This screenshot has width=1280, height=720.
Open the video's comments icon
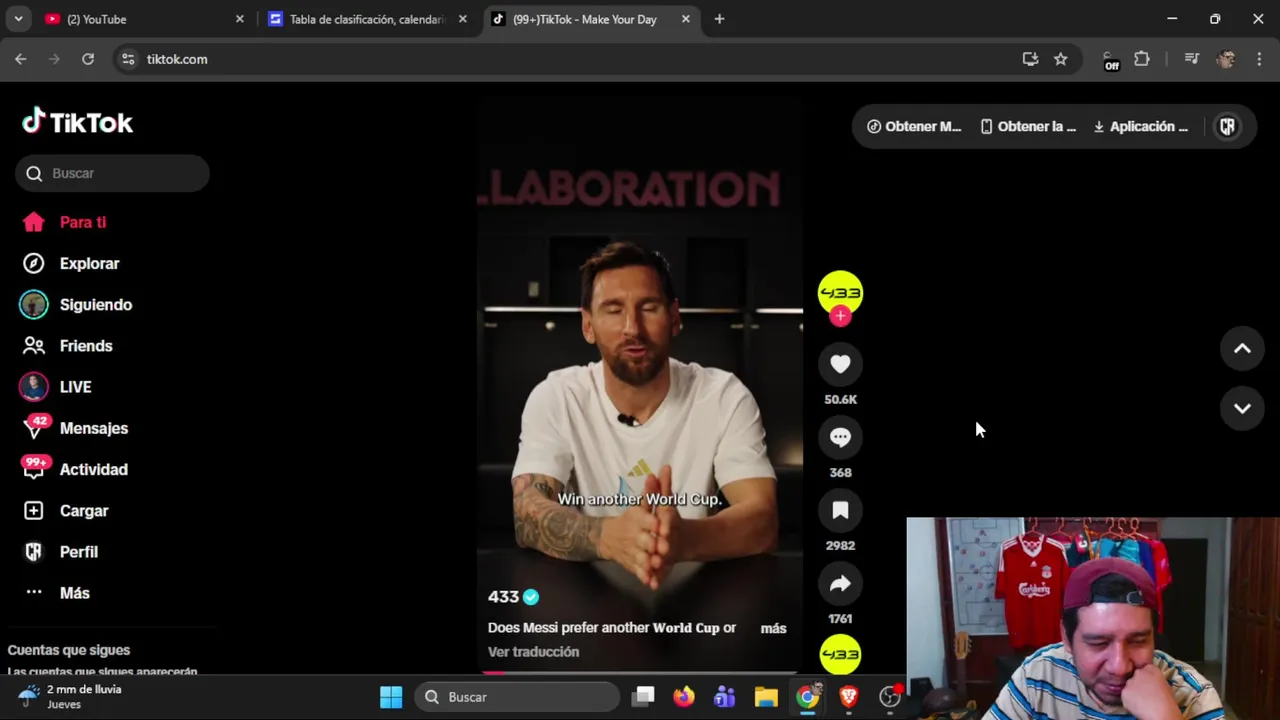pos(840,438)
